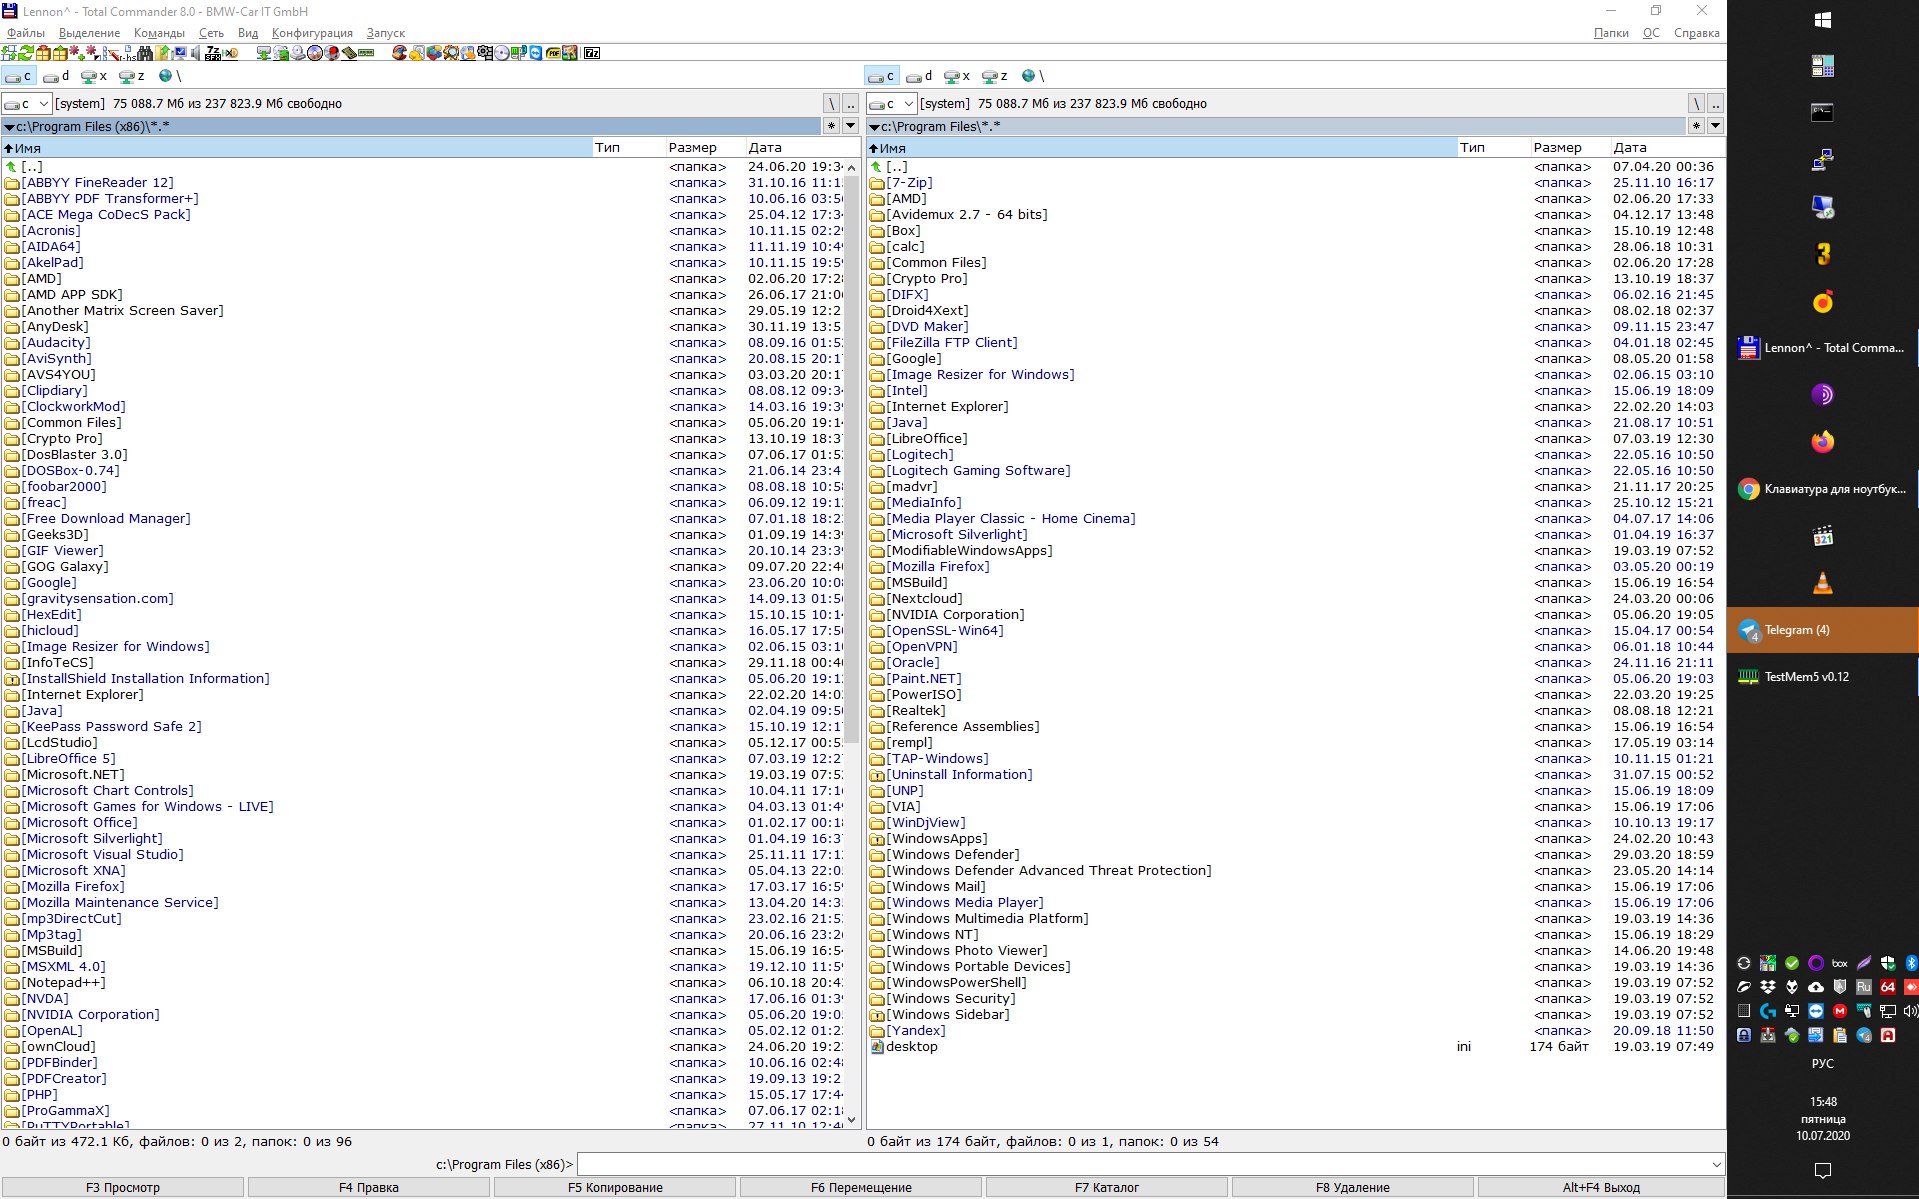Open the Конфигурация menu
Image resolution: width=1919 pixels, height=1199 pixels.
pyautogui.click(x=313, y=33)
